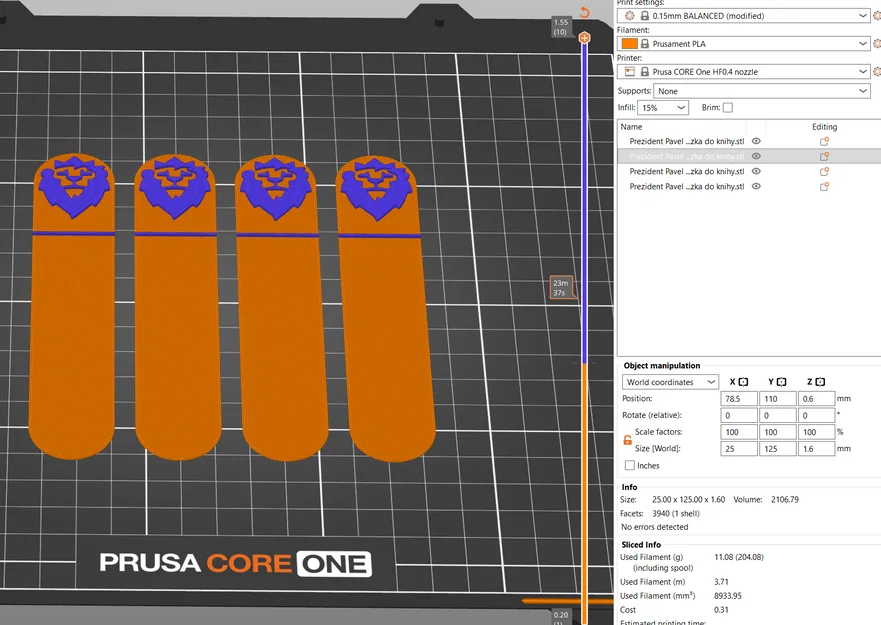Click Rotate Z input field

coord(816,415)
